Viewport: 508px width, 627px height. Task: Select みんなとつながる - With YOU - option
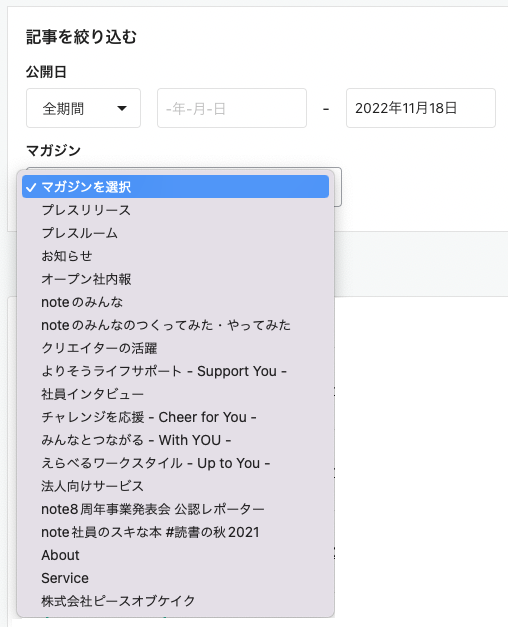tap(175, 440)
